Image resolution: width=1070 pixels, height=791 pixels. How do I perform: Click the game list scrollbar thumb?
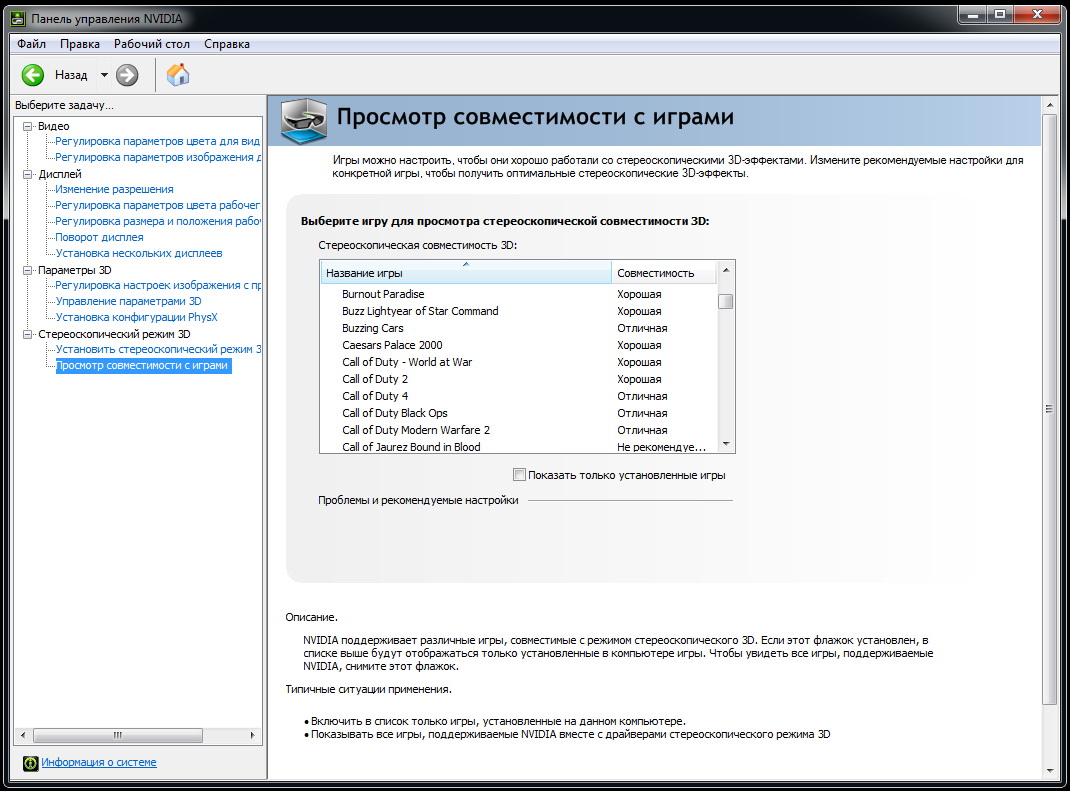[x=726, y=301]
